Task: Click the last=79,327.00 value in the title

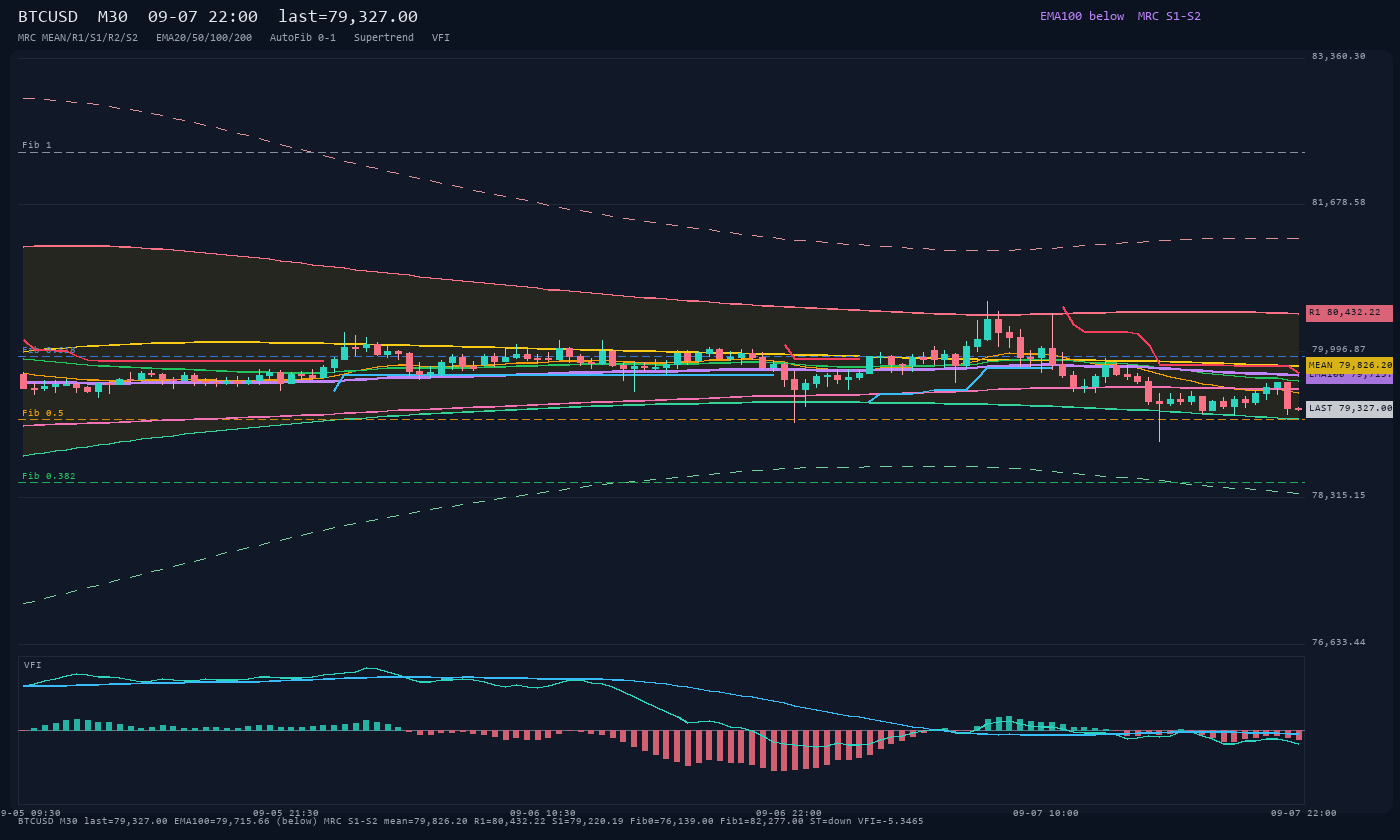Action: tap(348, 17)
